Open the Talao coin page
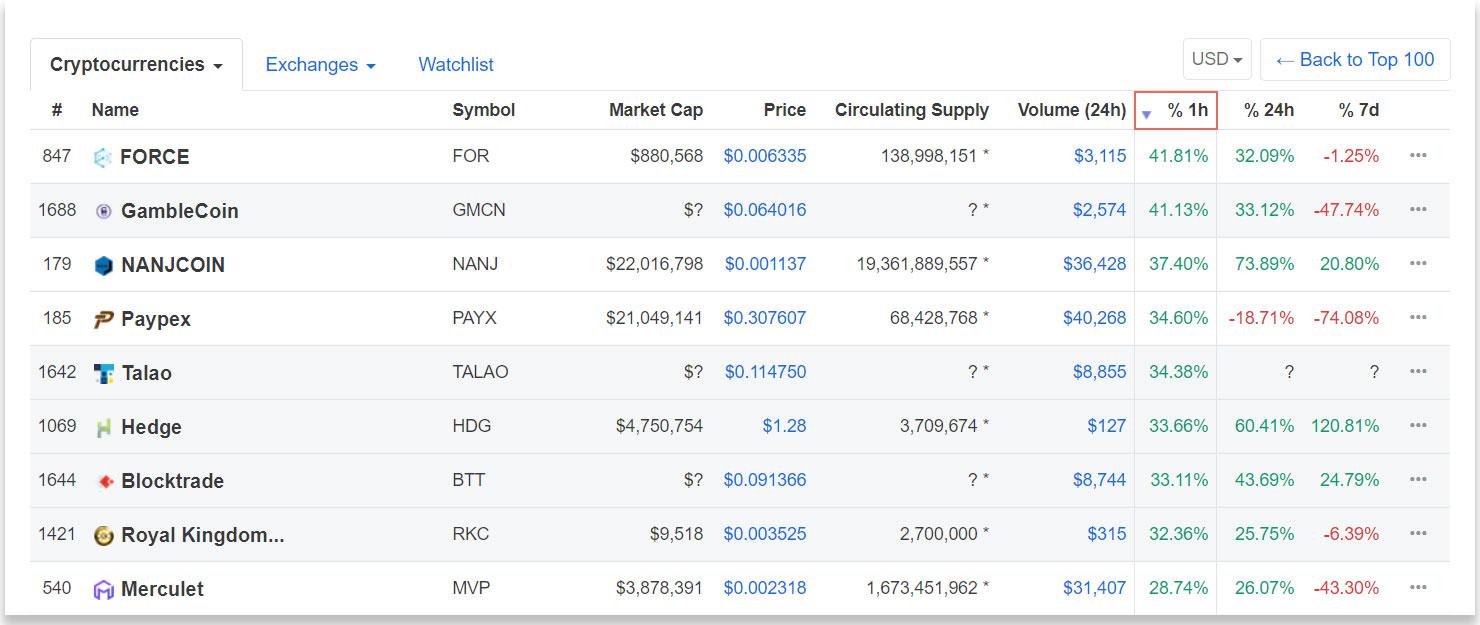Screen dimensions: 1480x625 point(147,373)
